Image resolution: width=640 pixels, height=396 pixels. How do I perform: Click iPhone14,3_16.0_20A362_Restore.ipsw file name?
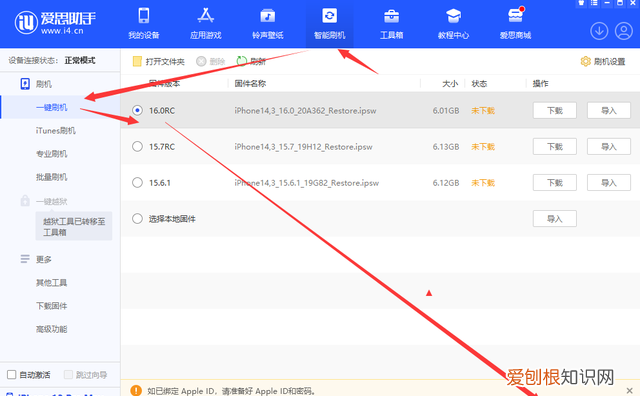[305, 111]
